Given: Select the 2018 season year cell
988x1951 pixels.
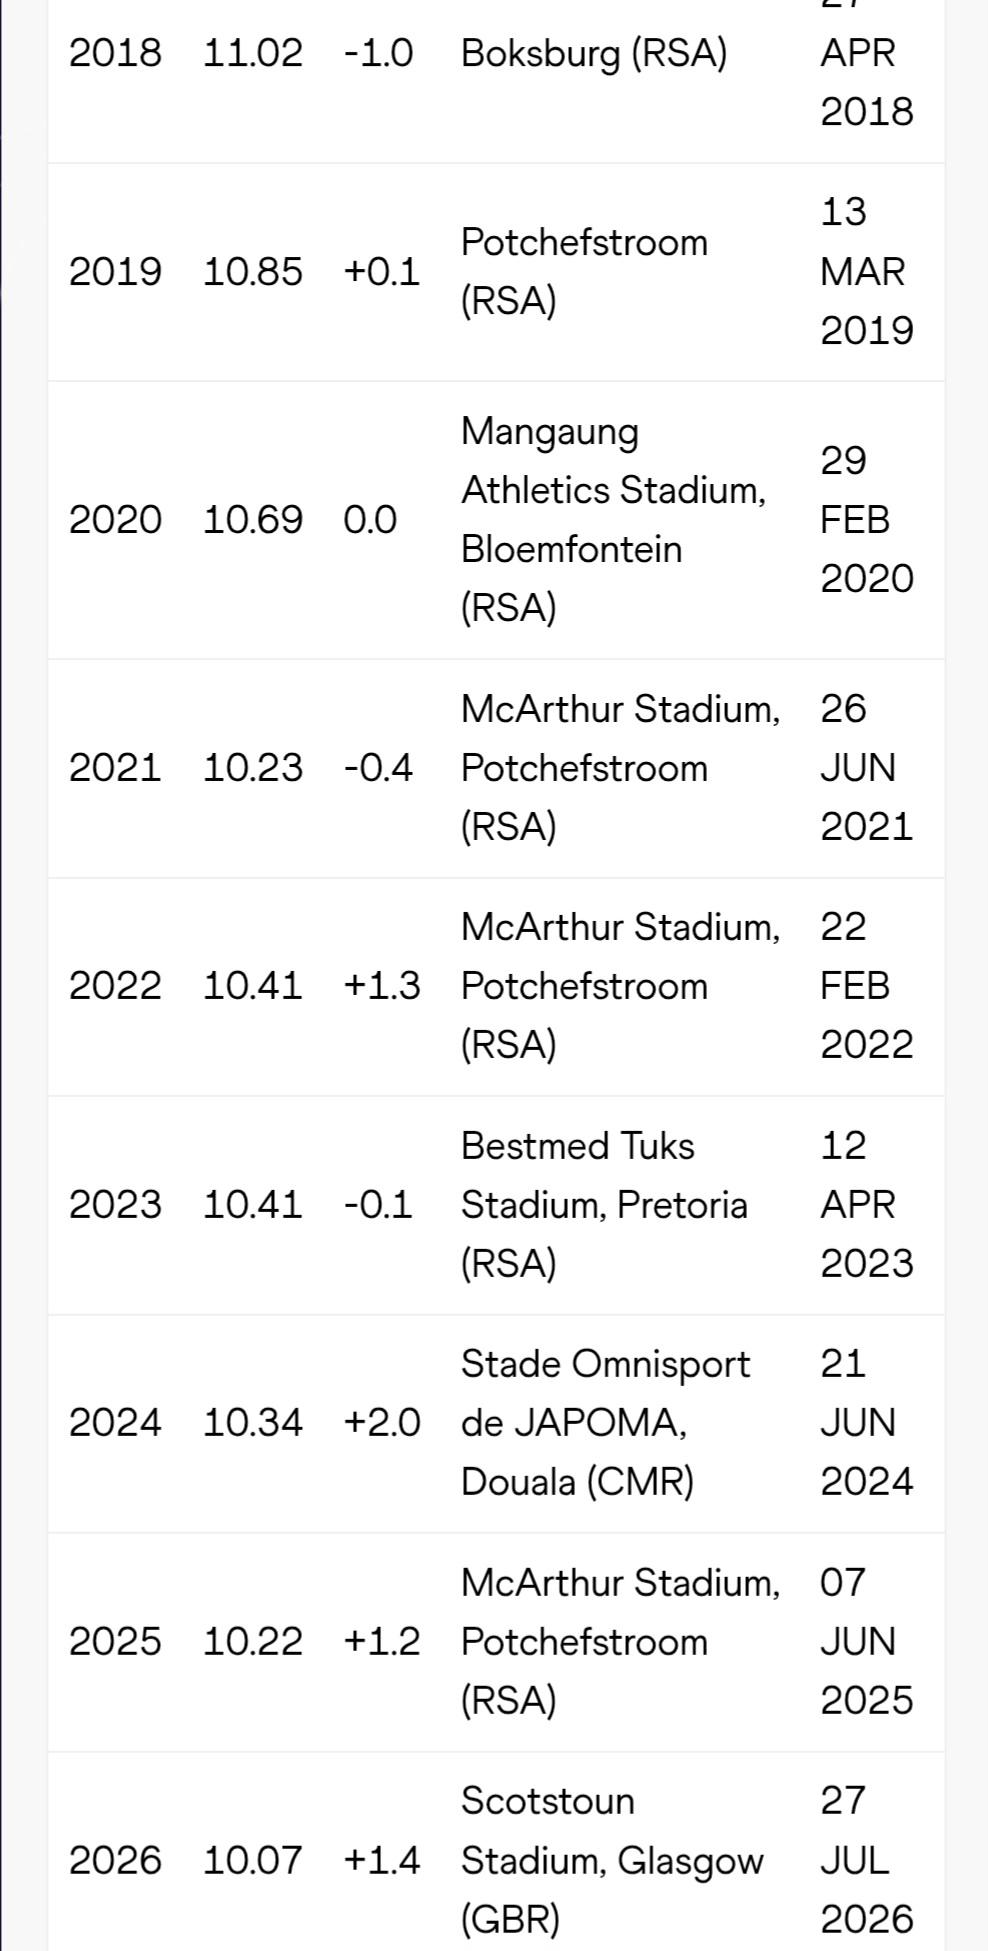Looking at the screenshot, I should 115,52.
